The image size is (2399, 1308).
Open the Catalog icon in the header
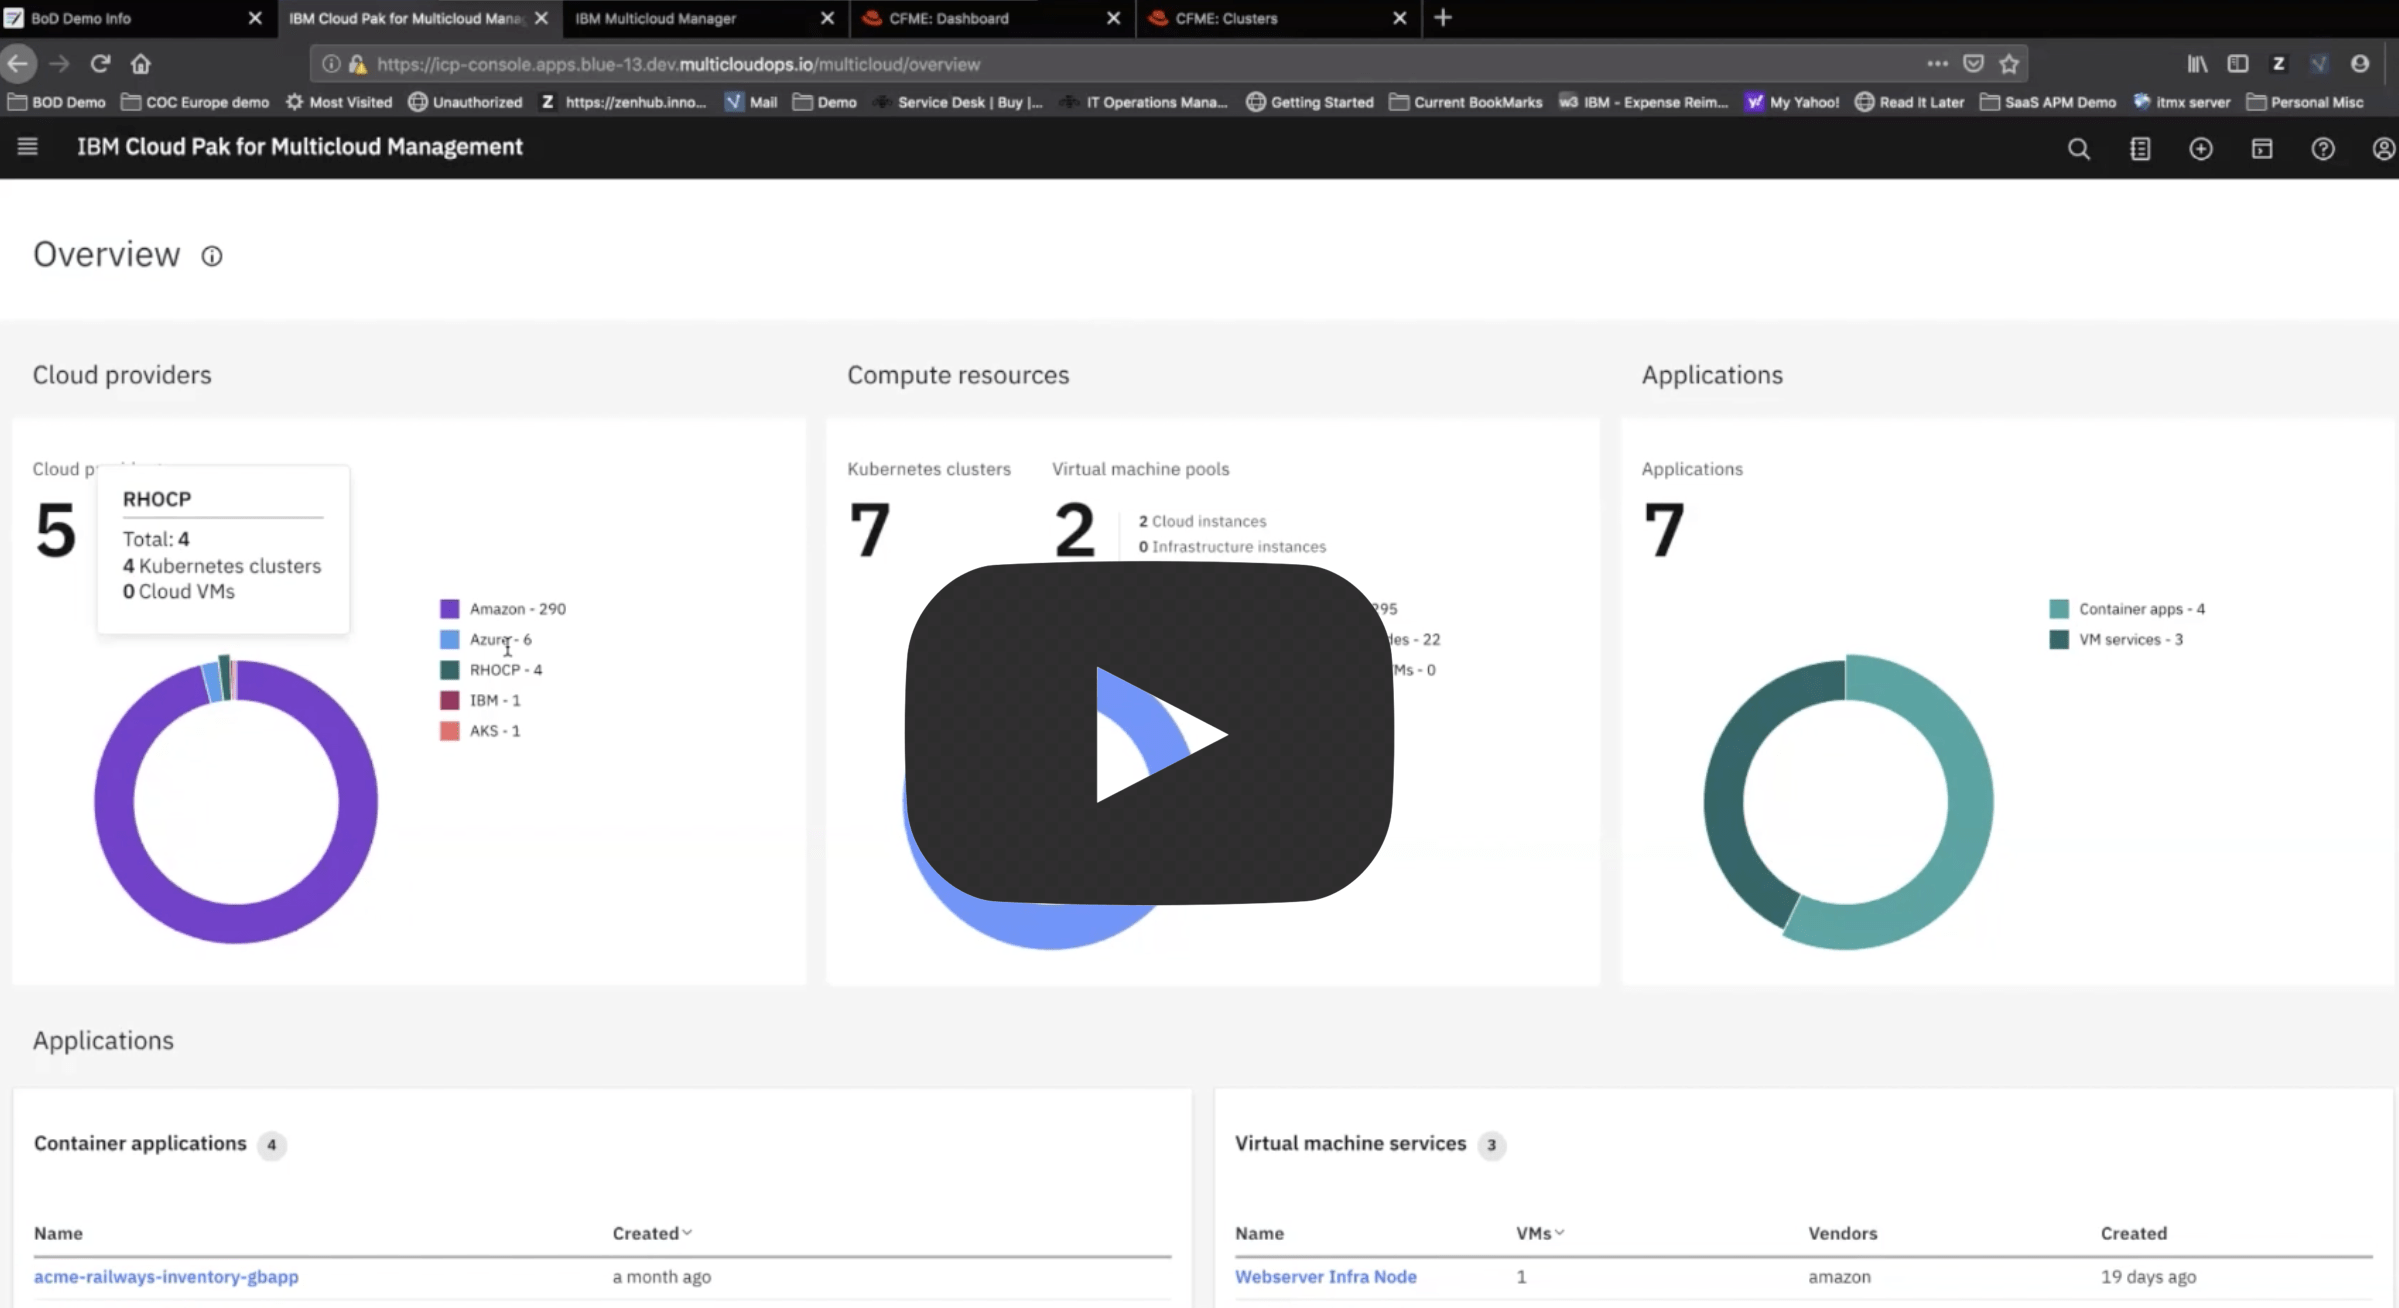[x=2140, y=148]
